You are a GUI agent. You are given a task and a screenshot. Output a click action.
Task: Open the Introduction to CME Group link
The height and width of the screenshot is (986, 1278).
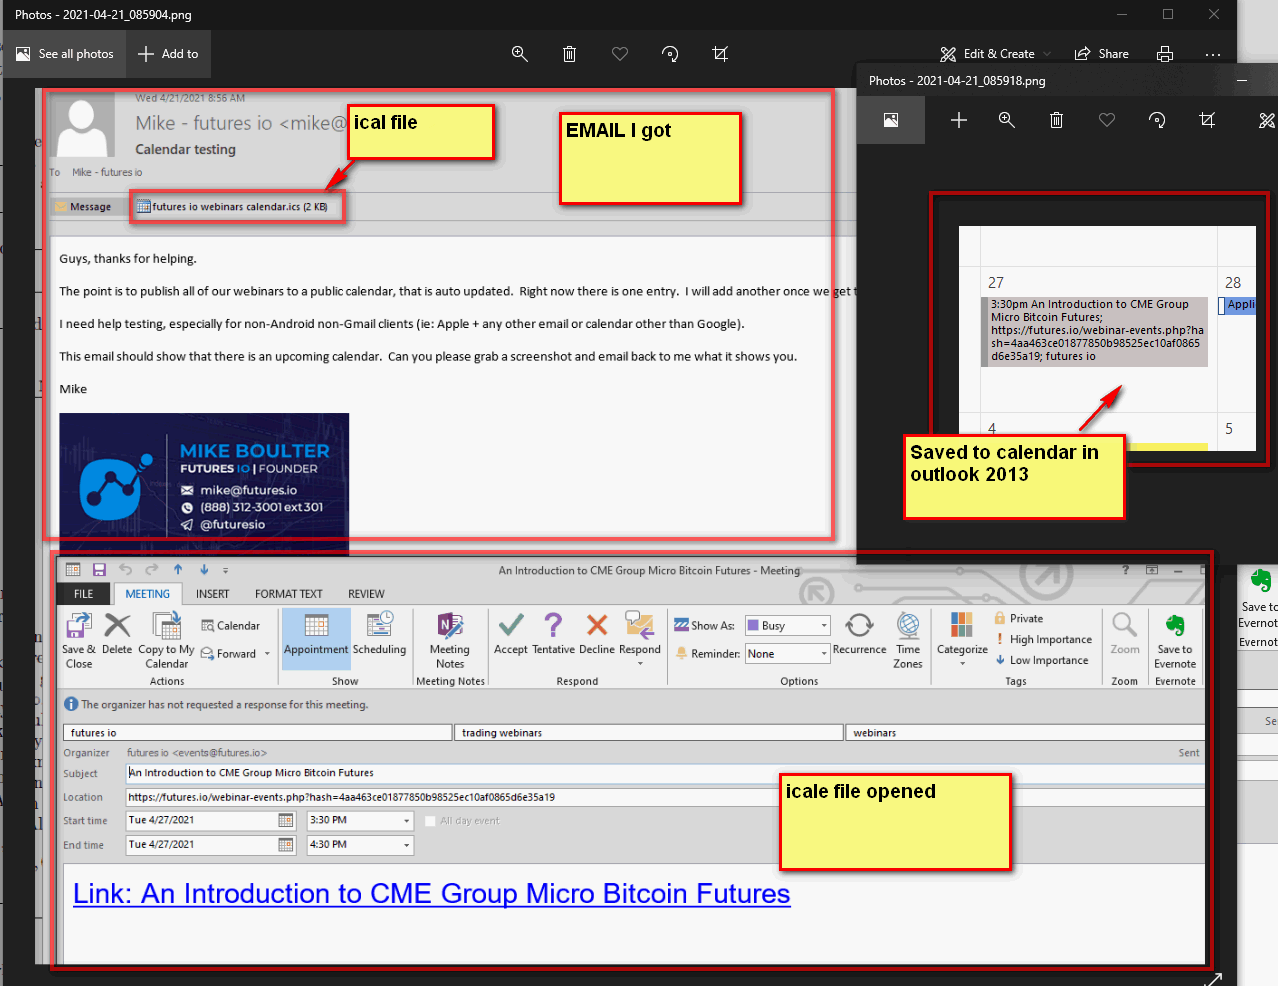pos(432,894)
